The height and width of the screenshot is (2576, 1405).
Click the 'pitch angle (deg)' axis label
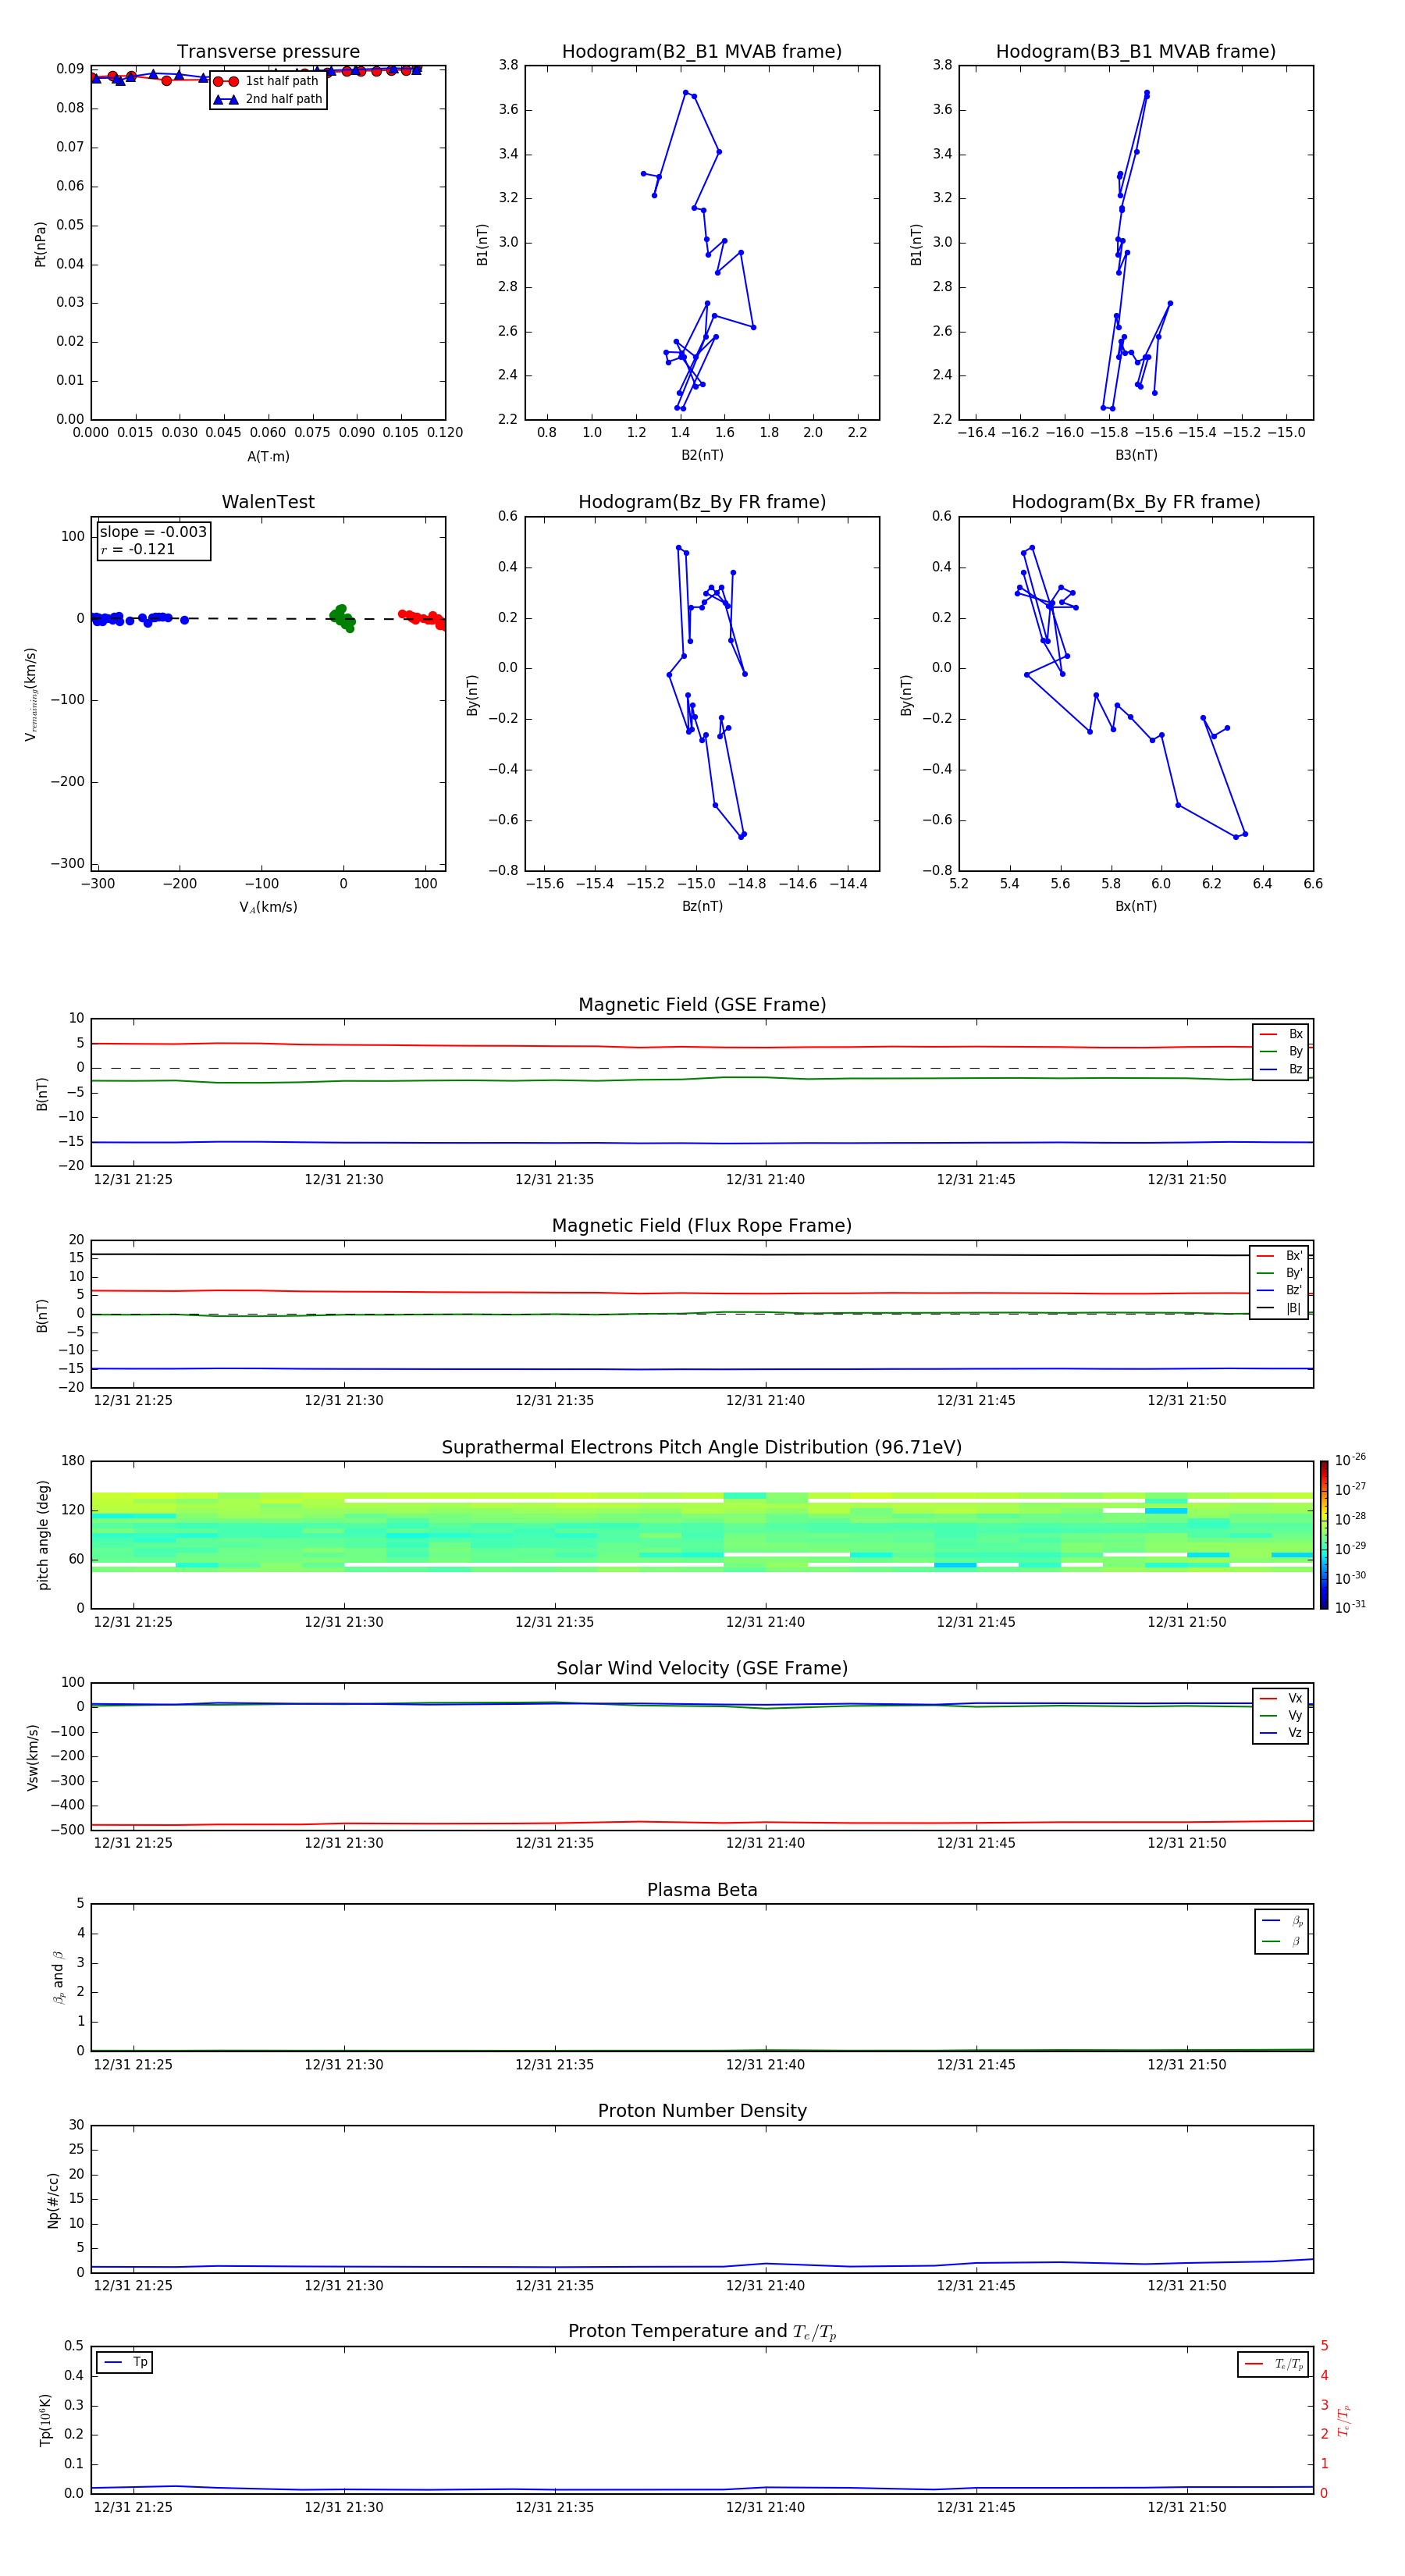[x=43, y=1535]
